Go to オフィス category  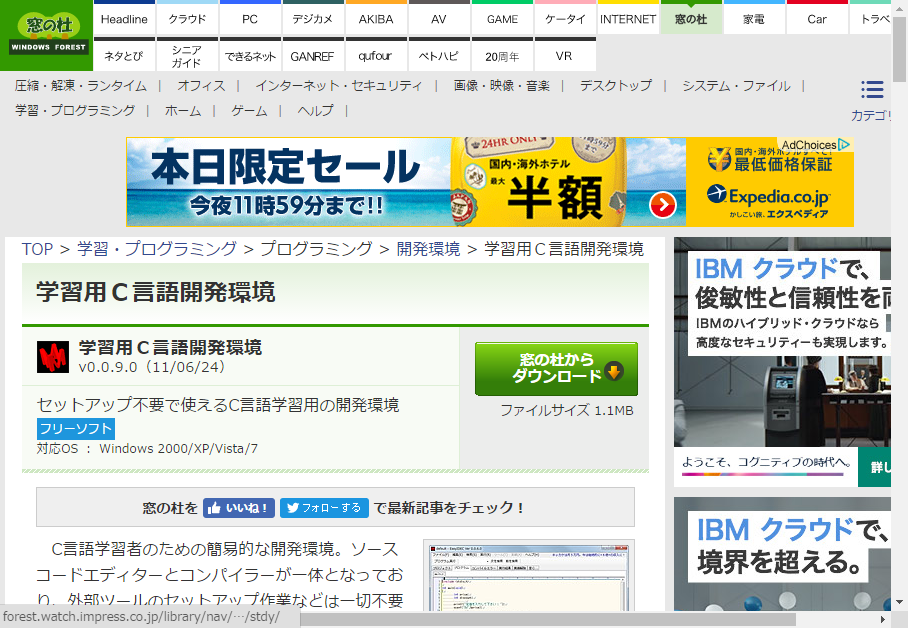point(202,86)
